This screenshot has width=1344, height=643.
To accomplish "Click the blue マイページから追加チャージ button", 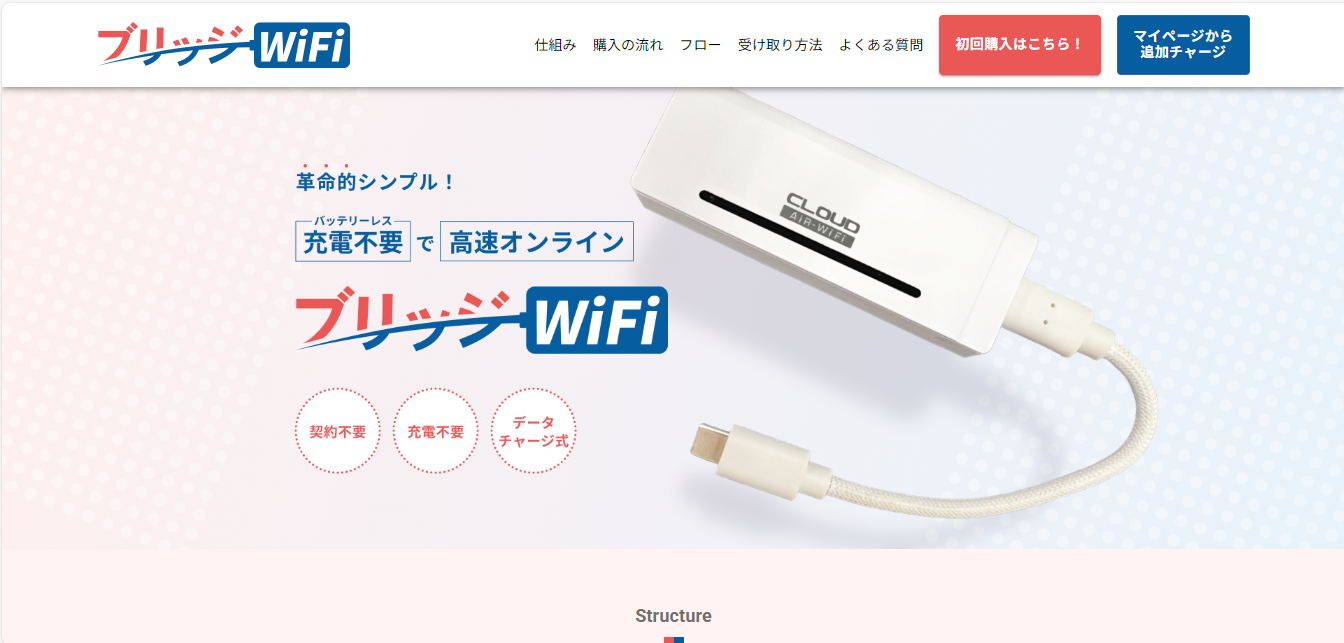I will (1183, 45).
